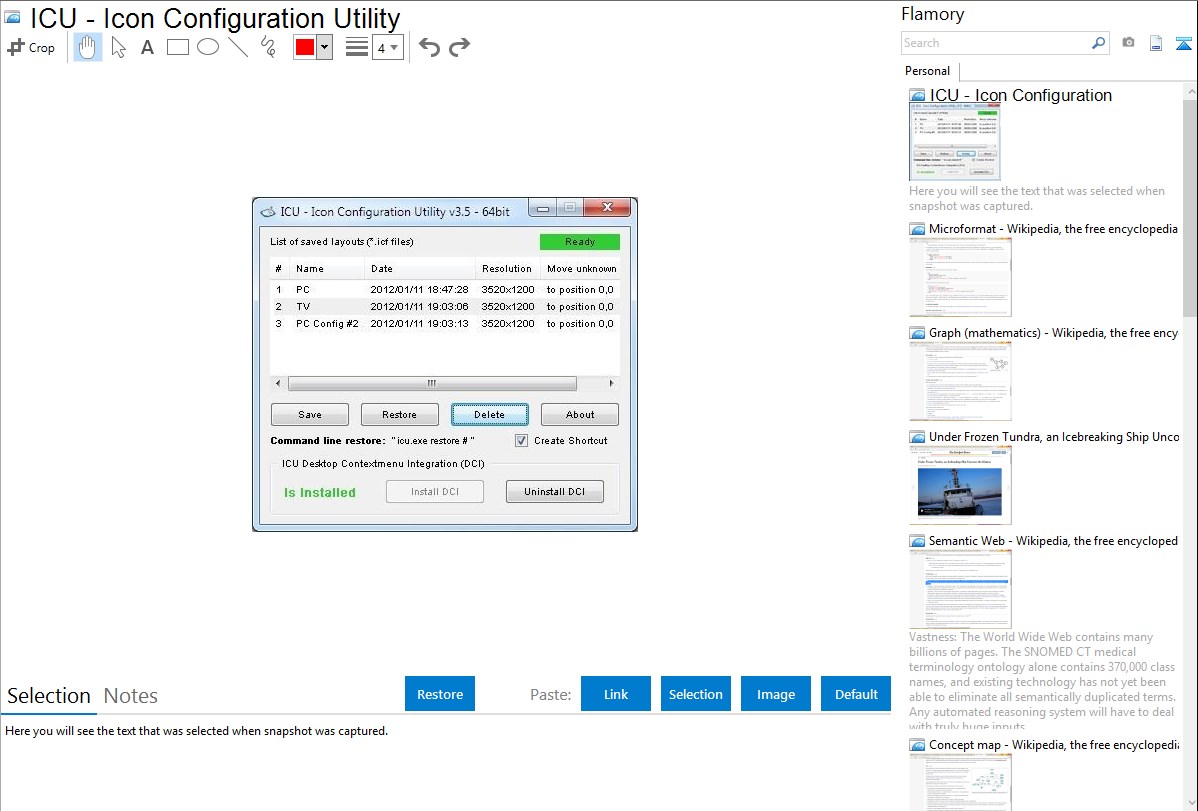Click the Date column header
The image size is (1198, 811).
419,268
